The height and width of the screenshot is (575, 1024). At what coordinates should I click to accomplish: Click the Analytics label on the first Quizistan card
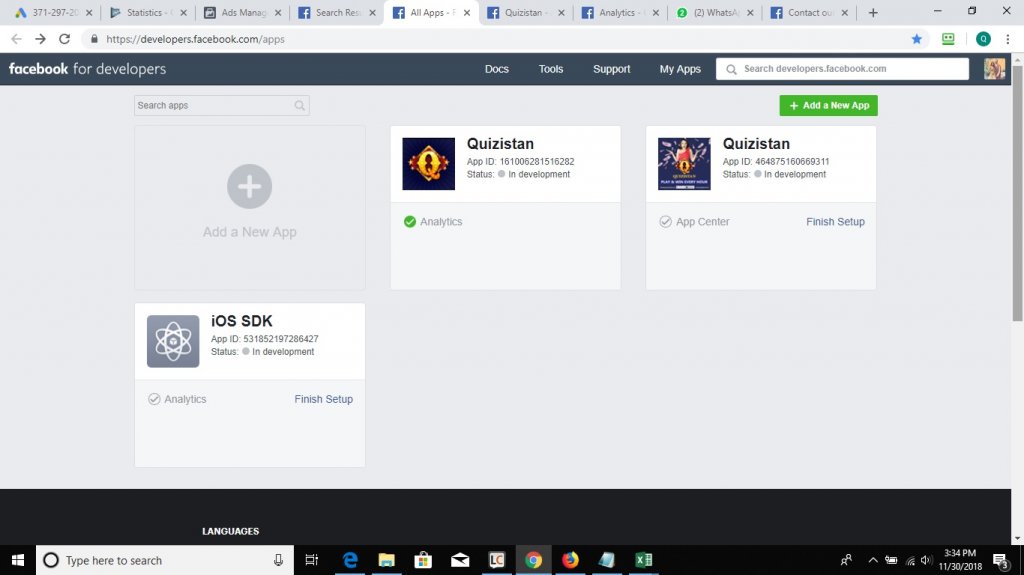click(441, 222)
